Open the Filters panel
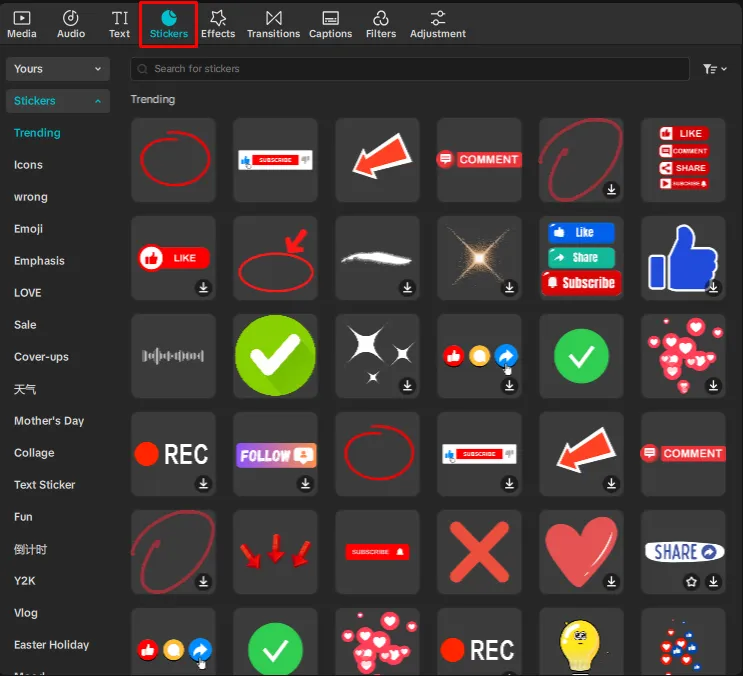This screenshot has width=743, height=676. click(x=380, y=24)
